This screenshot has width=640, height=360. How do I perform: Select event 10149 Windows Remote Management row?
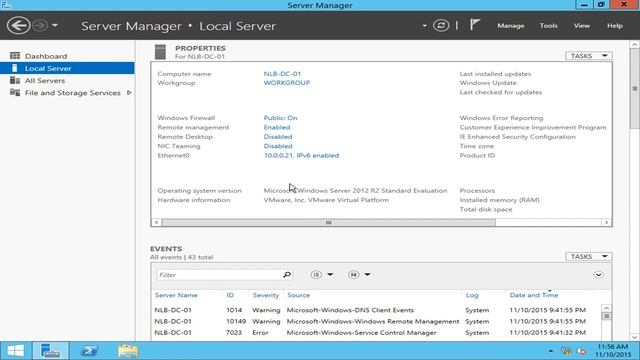click(x=376, y=322)
